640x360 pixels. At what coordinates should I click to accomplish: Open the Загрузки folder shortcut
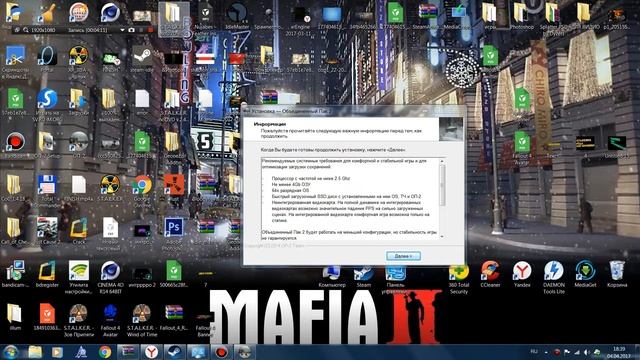coord(78,102)
